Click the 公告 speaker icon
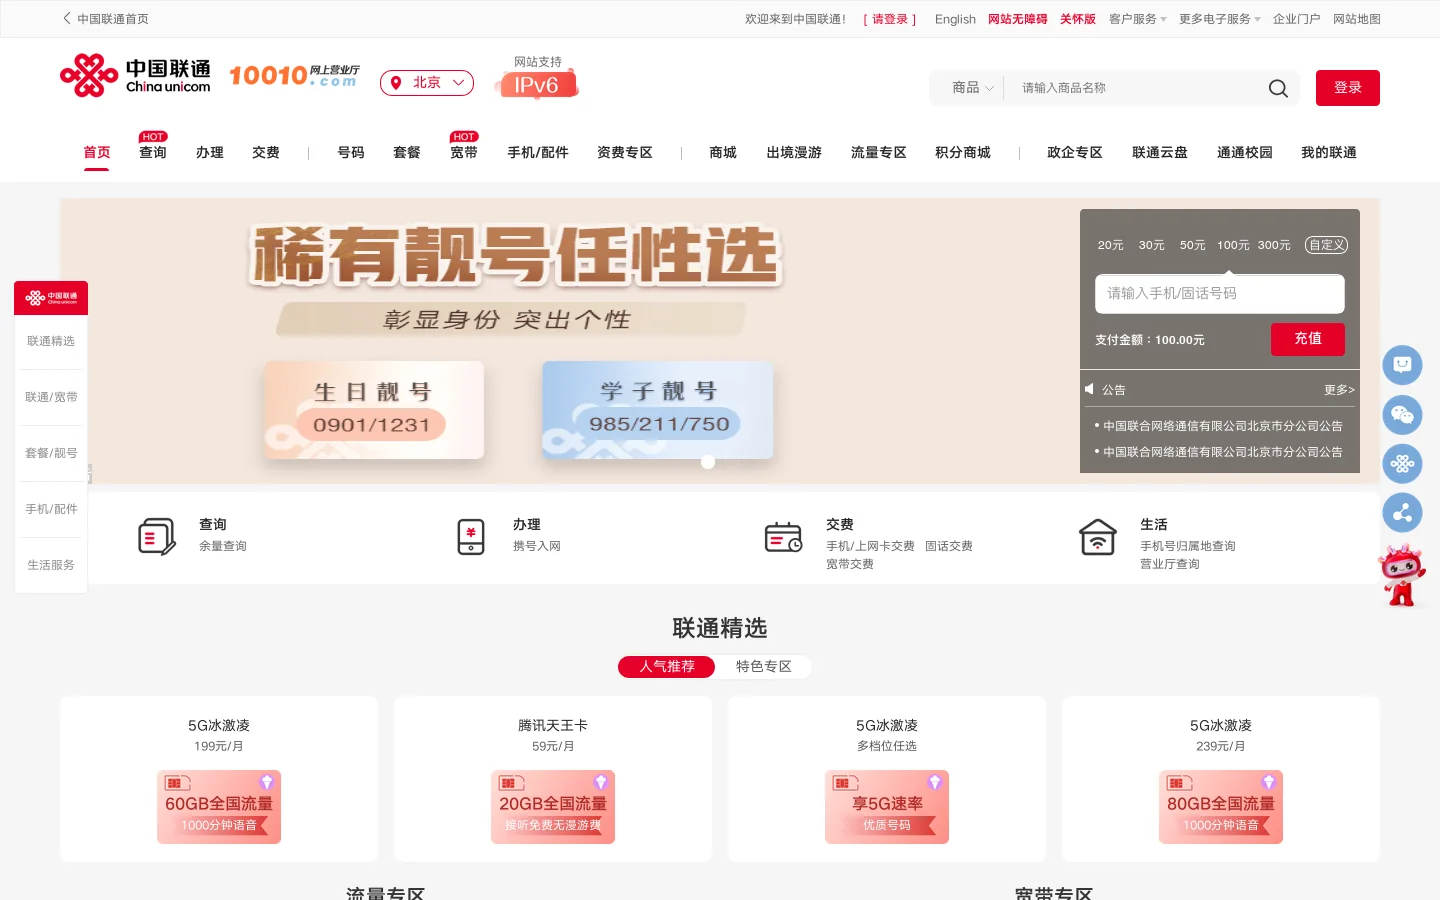The height and width of the screenshot is (900, 1440). pyautogui.click(x=1089, y=389)
